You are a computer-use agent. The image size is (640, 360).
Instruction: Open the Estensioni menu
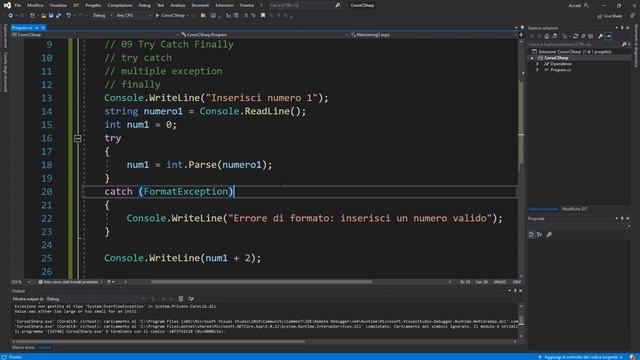point(224,5)
